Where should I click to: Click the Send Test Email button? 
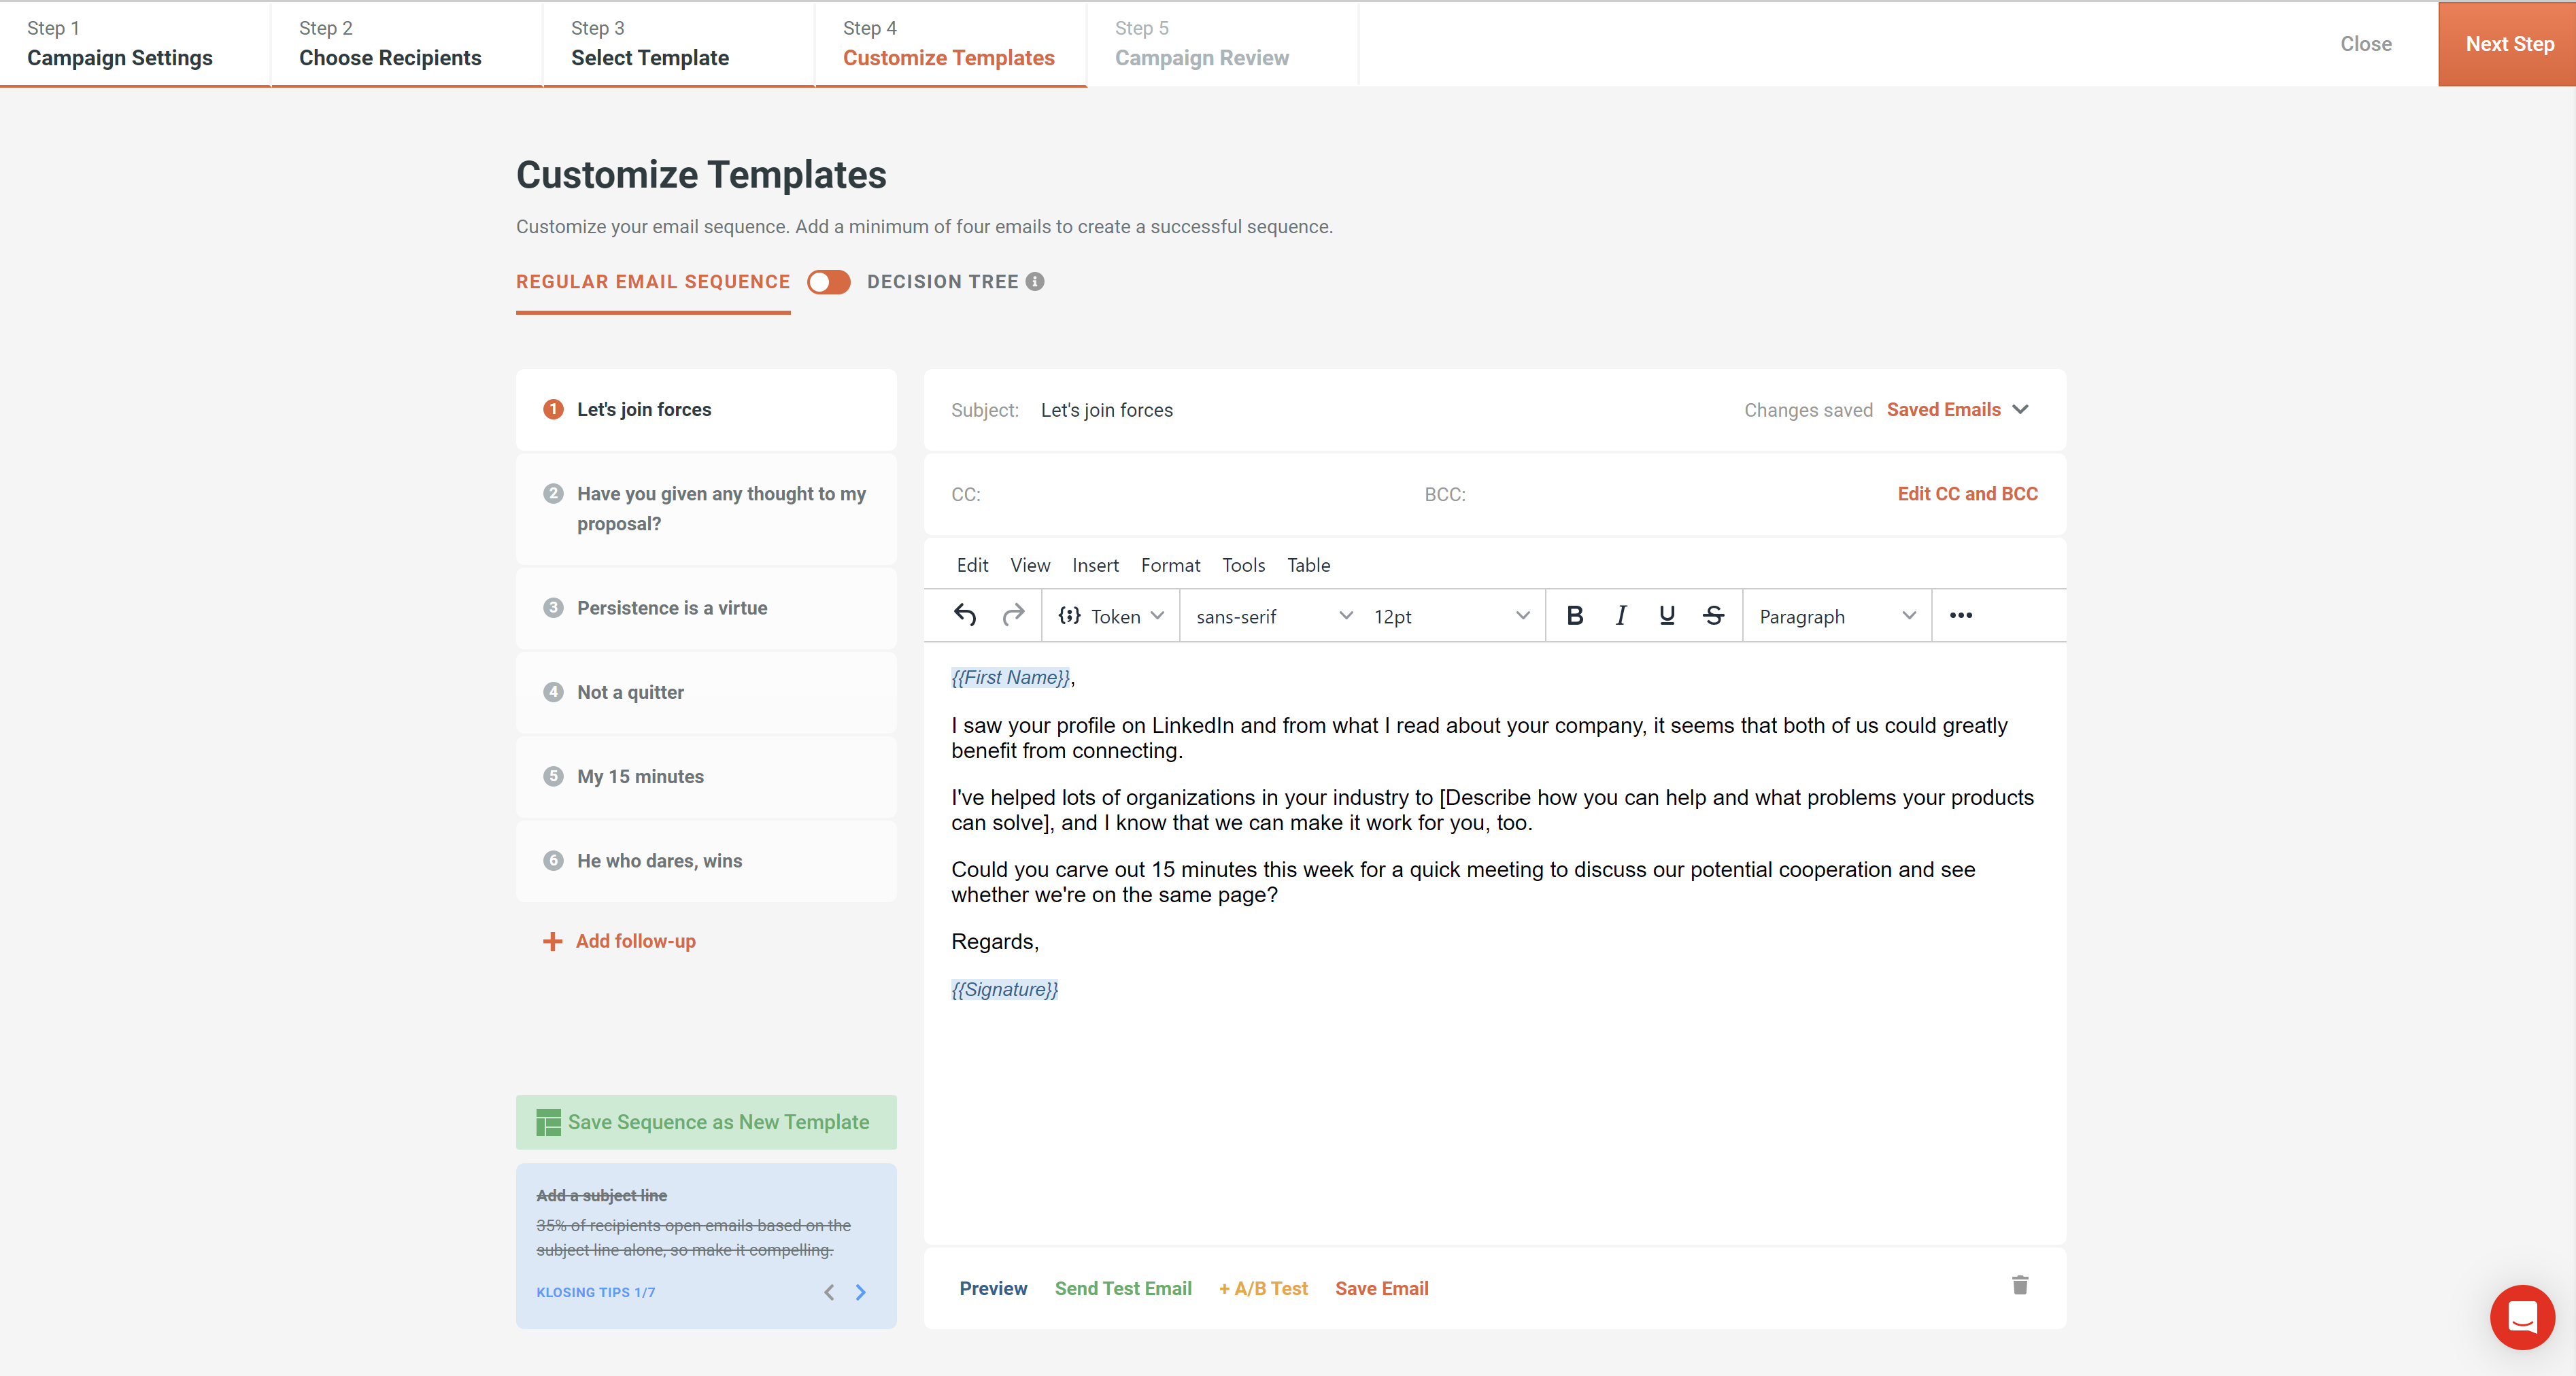click(1123, 1288)
